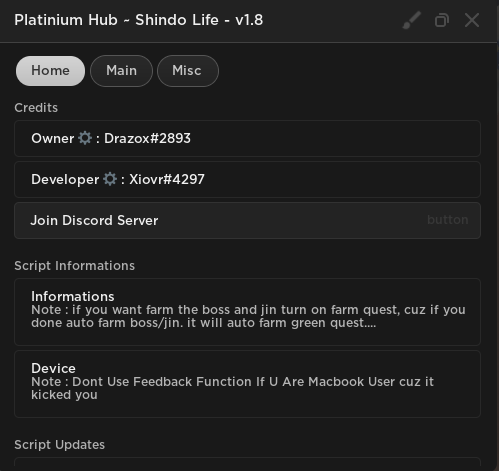Select the Owner Drazox#2893 row
Screen dimensions: 499x471
click(x=247, y=138)
